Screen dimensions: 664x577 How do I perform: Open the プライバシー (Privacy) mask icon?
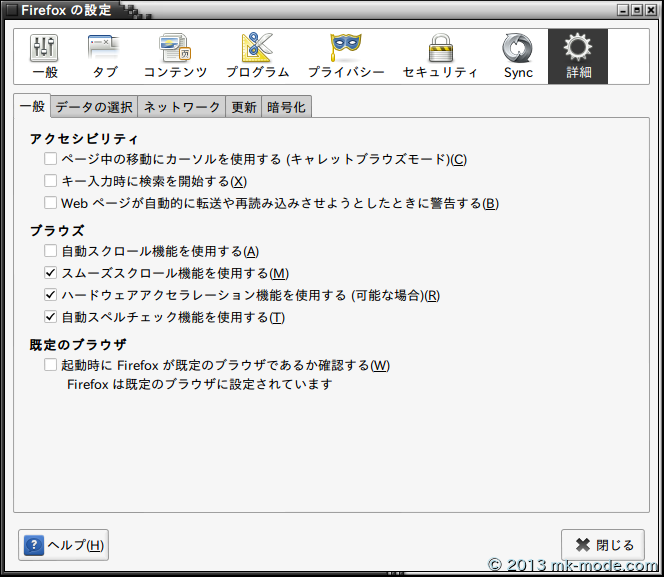(345, 56)
